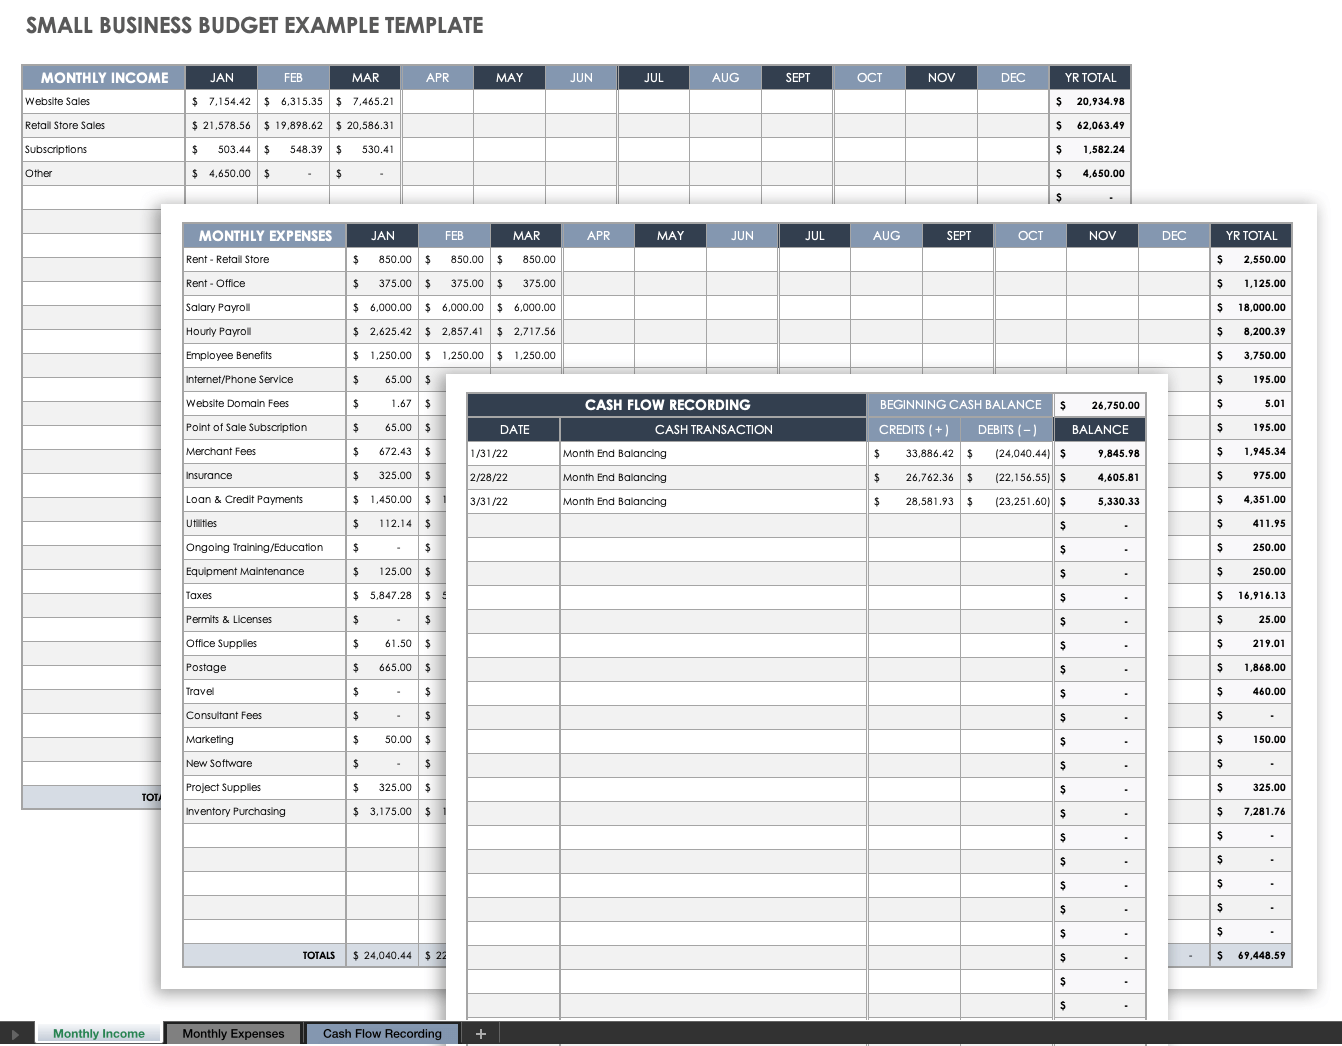This screenshot has height=1046, width=1342.
Task: Click the MONTHLY EXPENSES header cell
Action: (265, 235)
